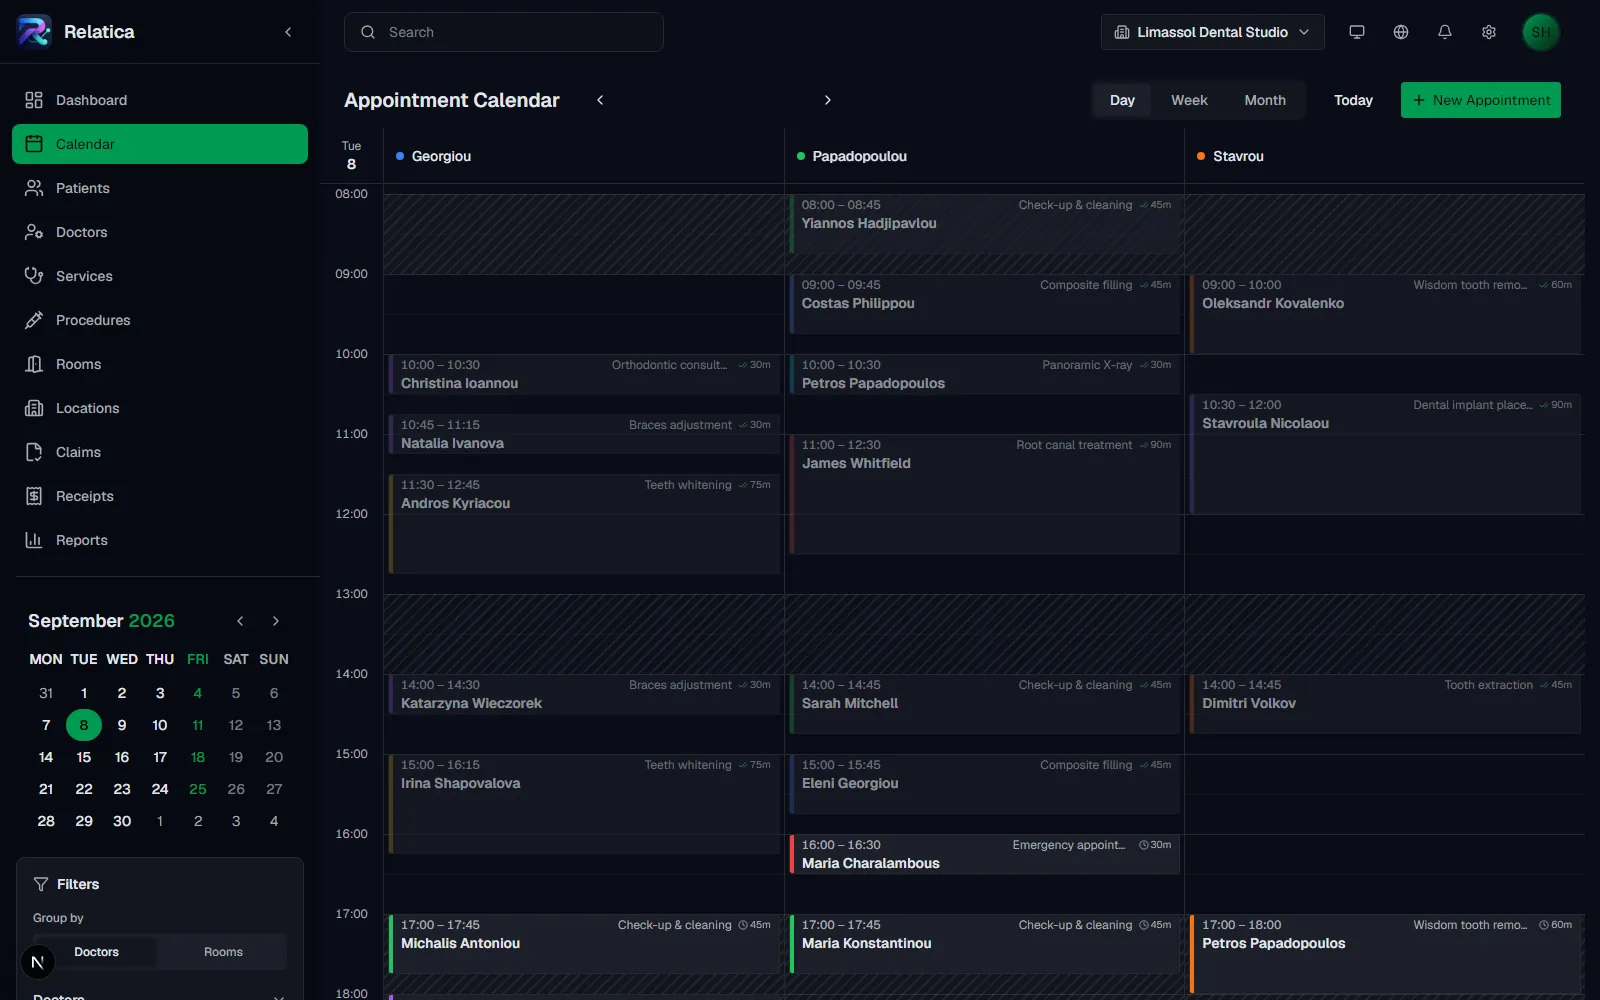Collapse the sidebar with the chevron

click(x=288, y=32)
